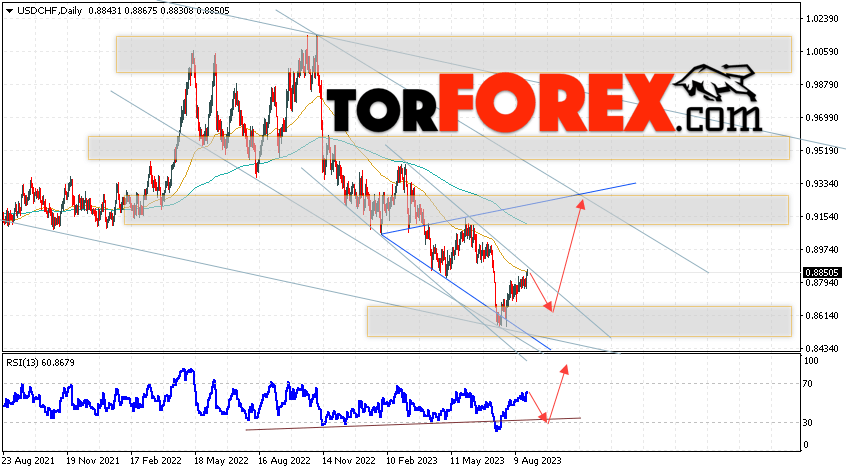Click the RSI 30 level label
846x472 pixels.
coord(808,423)
